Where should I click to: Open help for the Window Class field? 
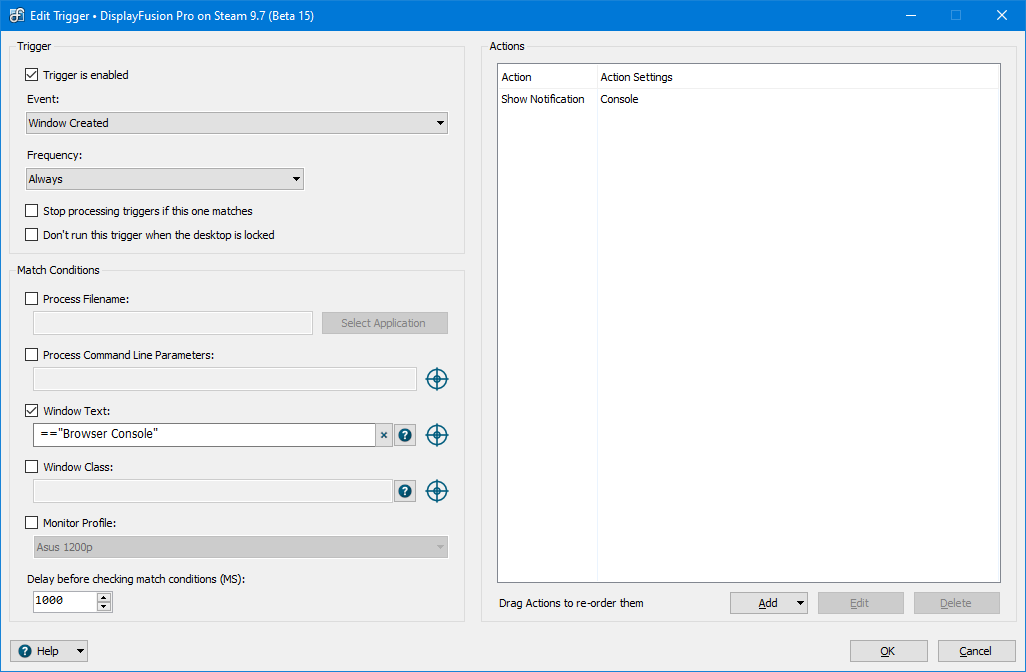click(x=405, y=491)
